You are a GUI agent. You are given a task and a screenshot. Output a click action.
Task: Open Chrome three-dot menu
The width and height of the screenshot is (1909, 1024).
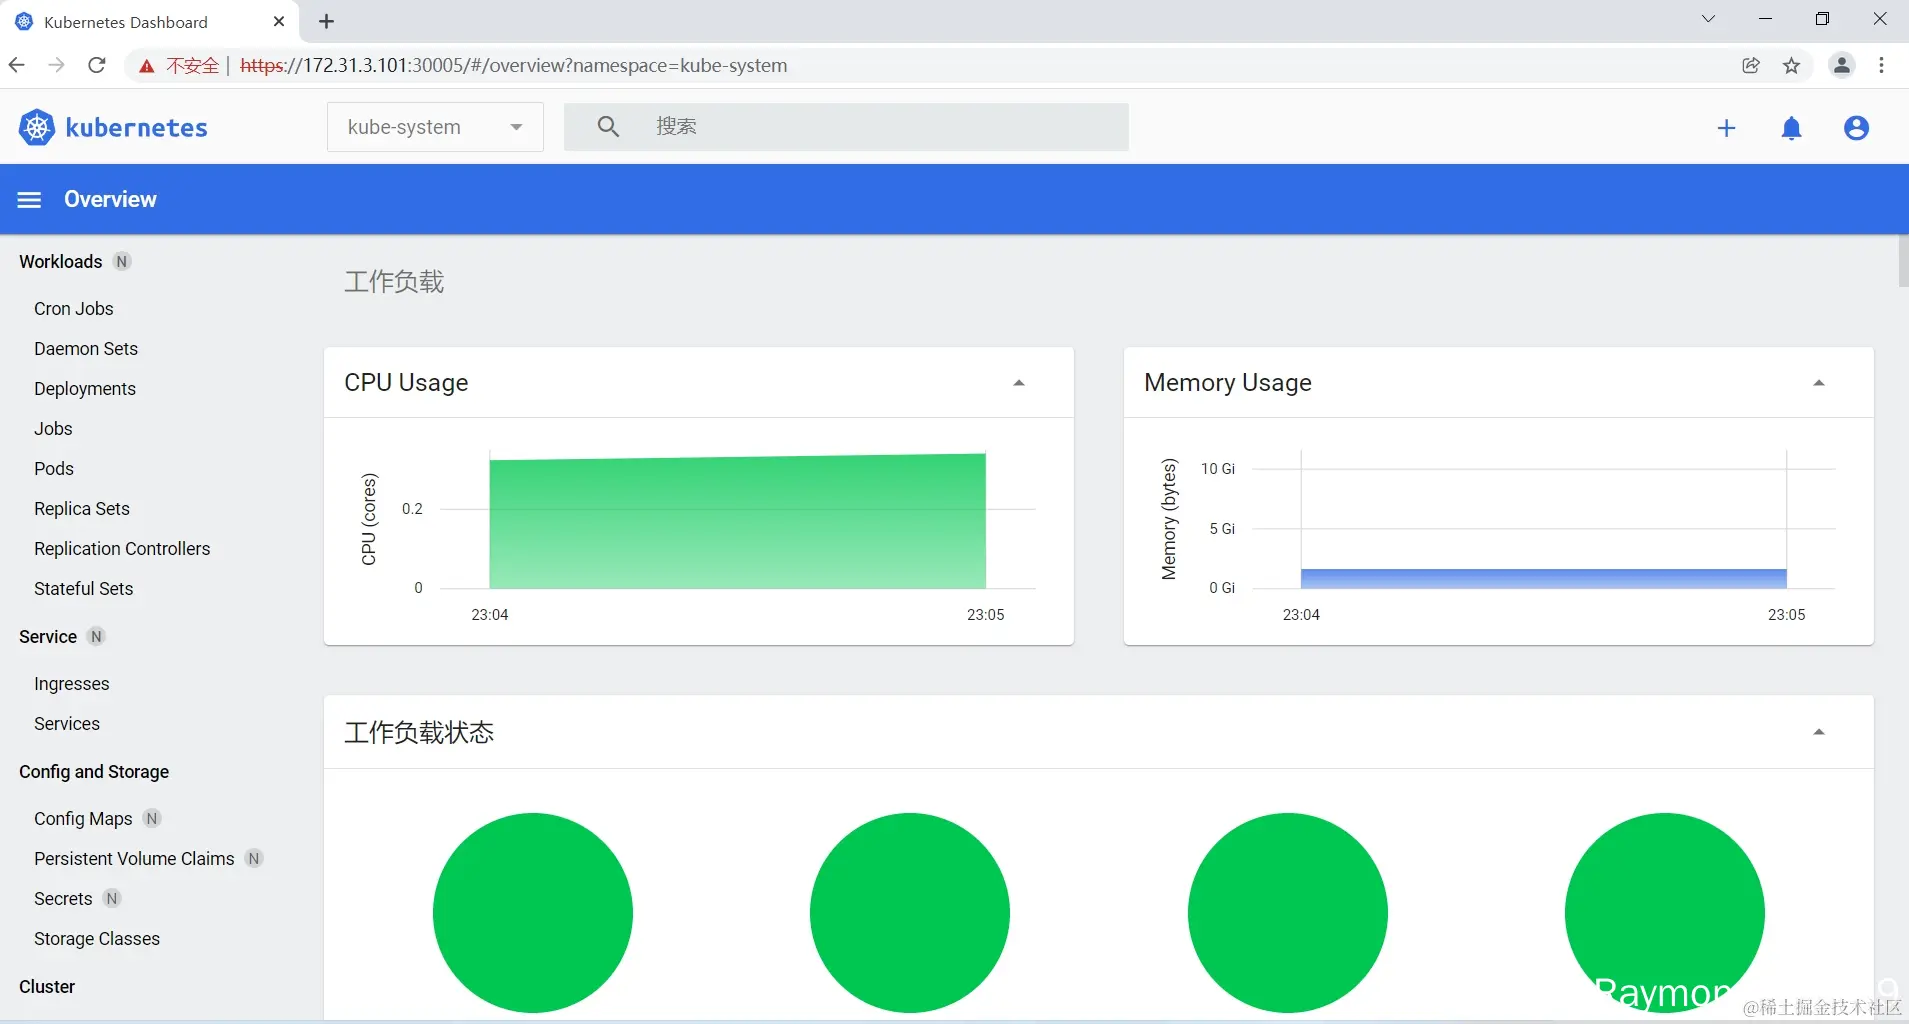(1882, 65)
